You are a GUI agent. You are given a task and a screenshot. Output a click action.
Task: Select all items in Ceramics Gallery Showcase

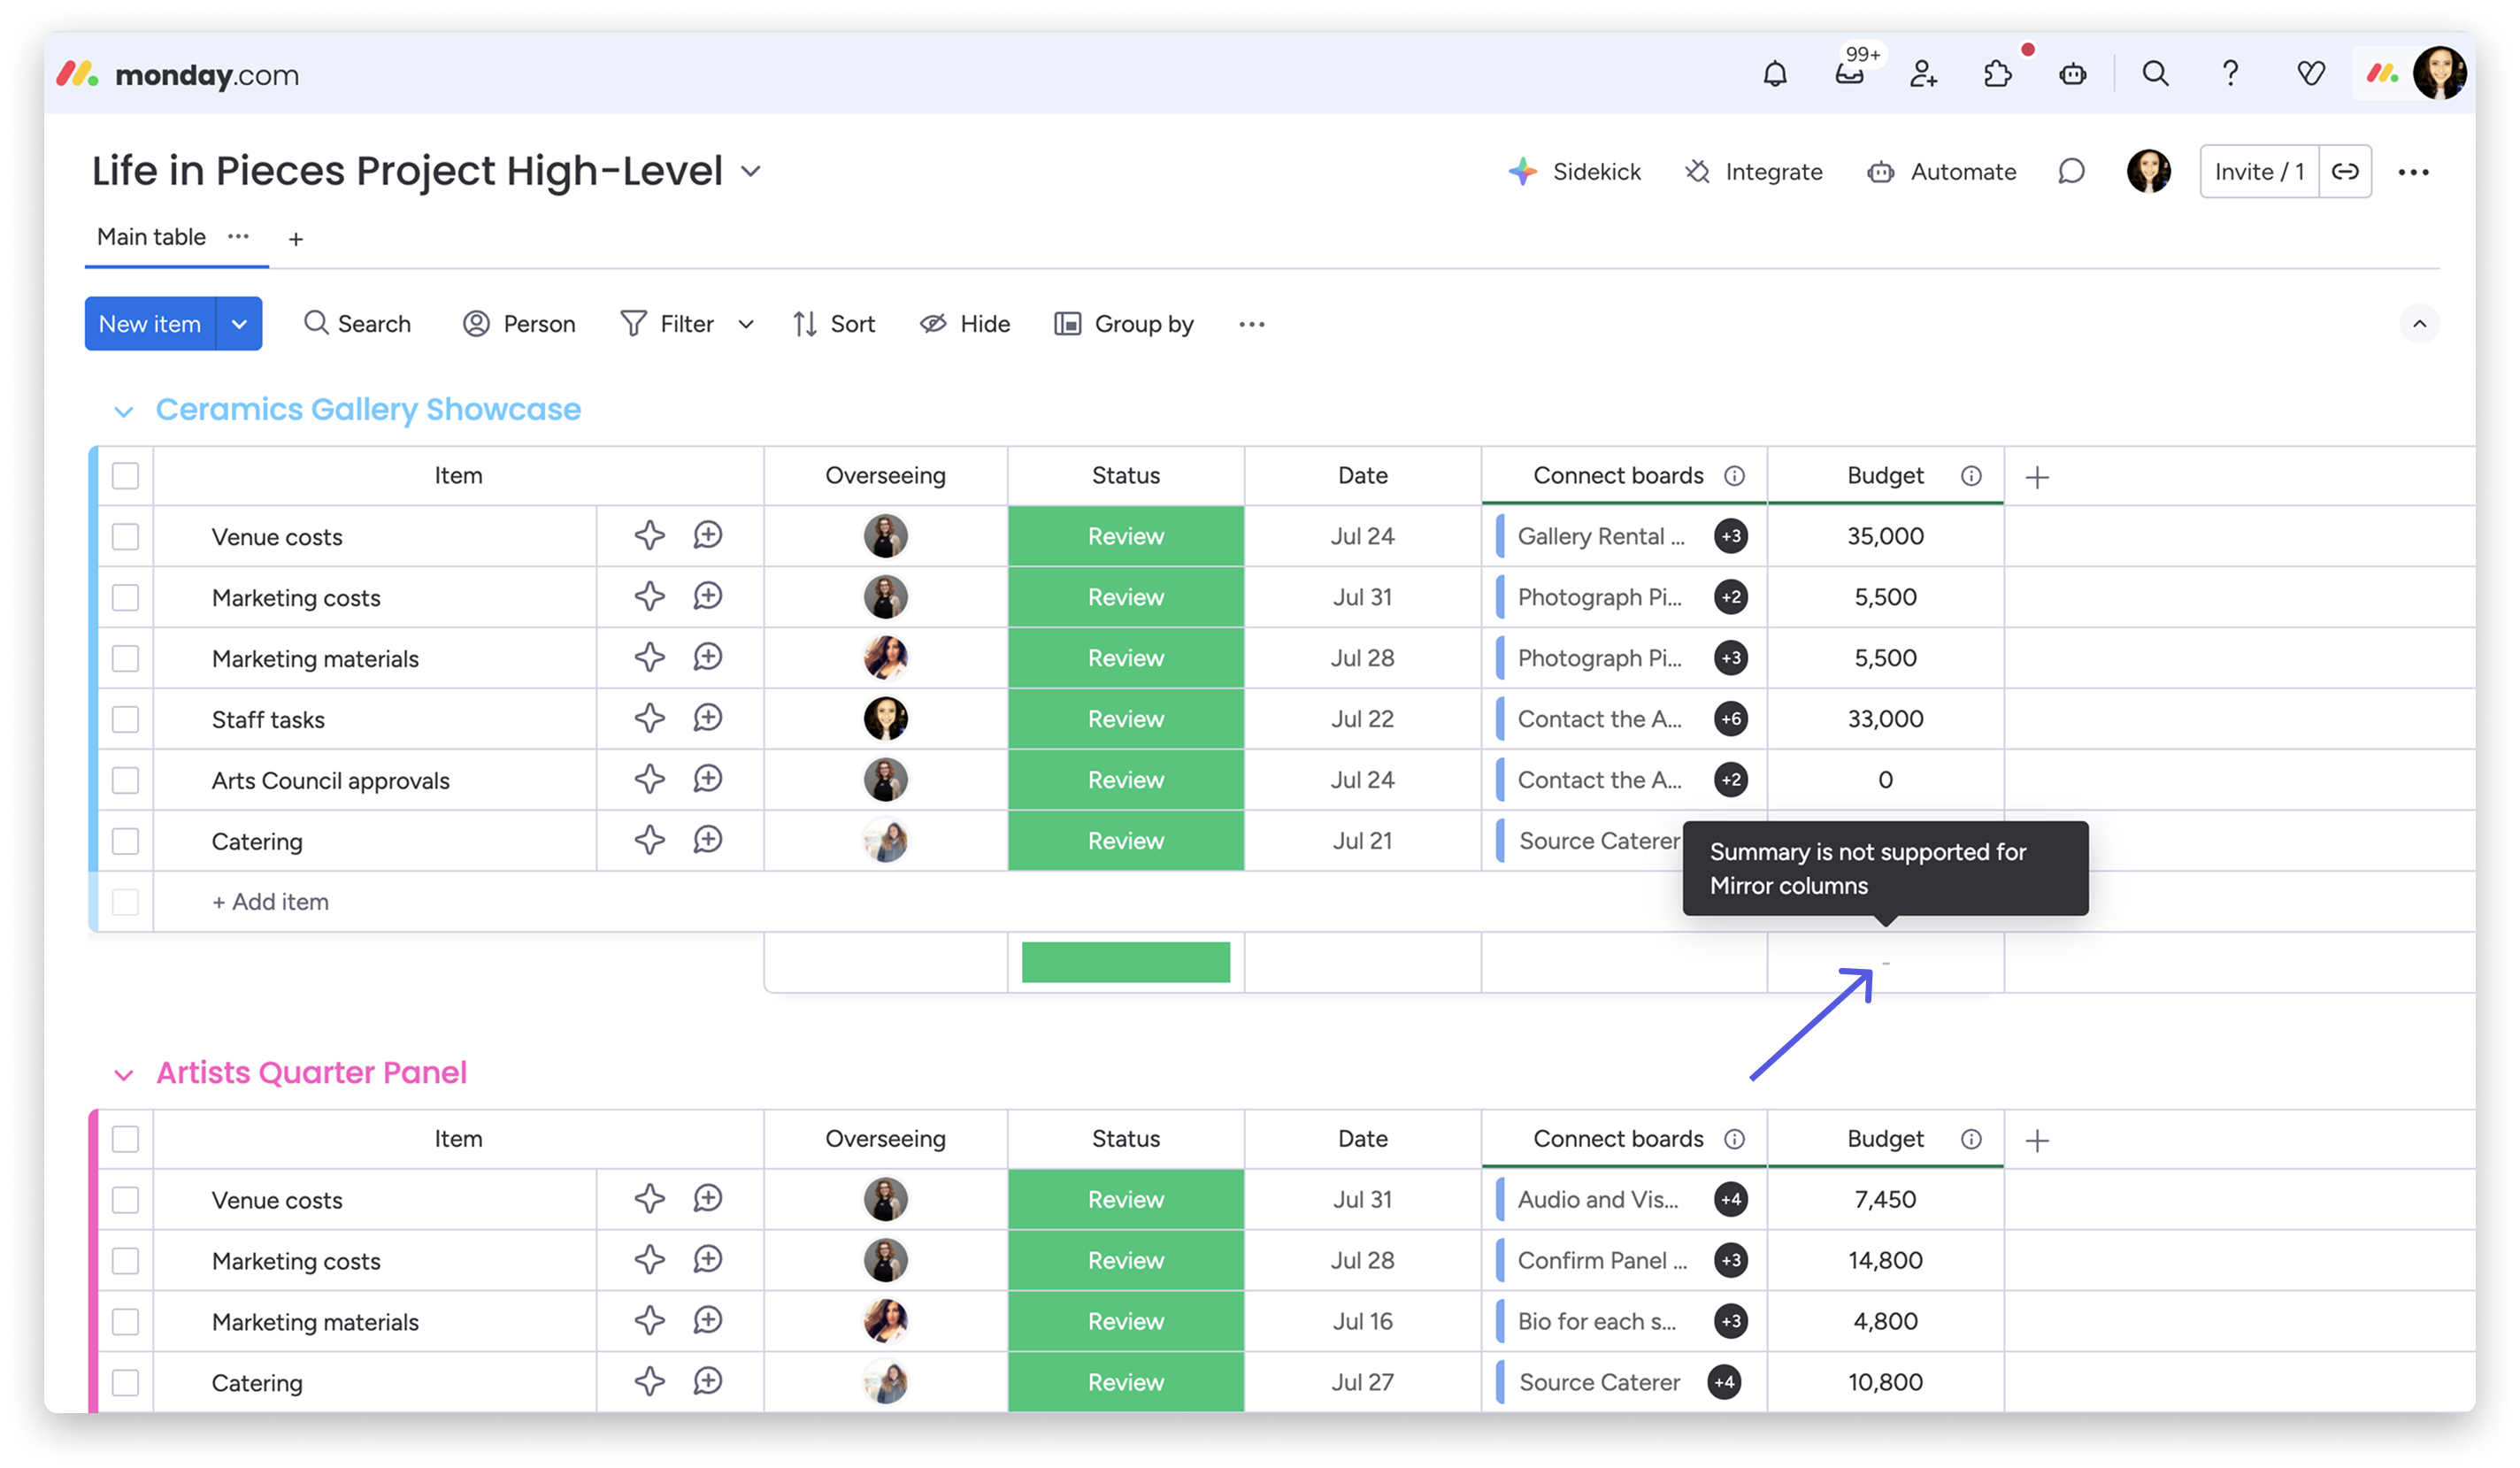(125, 476)
